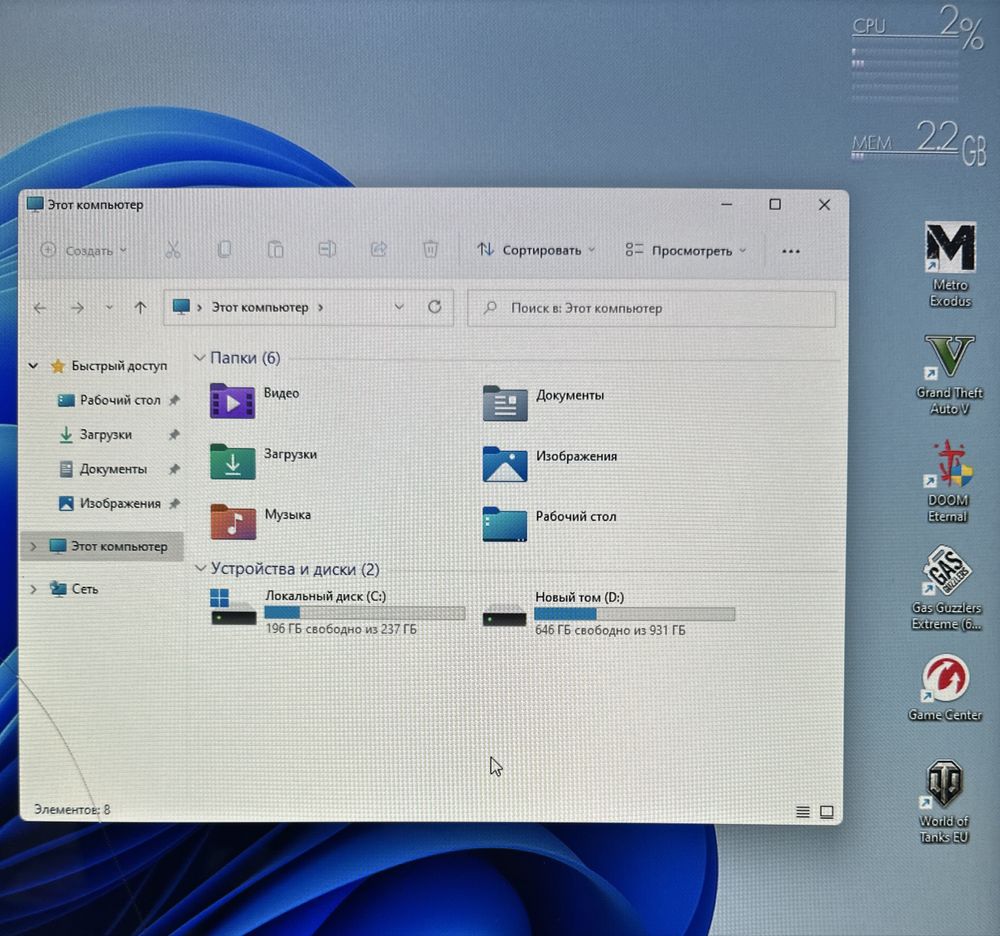Select the Музыка folder icon
Viewport: 1000px width, 936px height.
point(233,522)
